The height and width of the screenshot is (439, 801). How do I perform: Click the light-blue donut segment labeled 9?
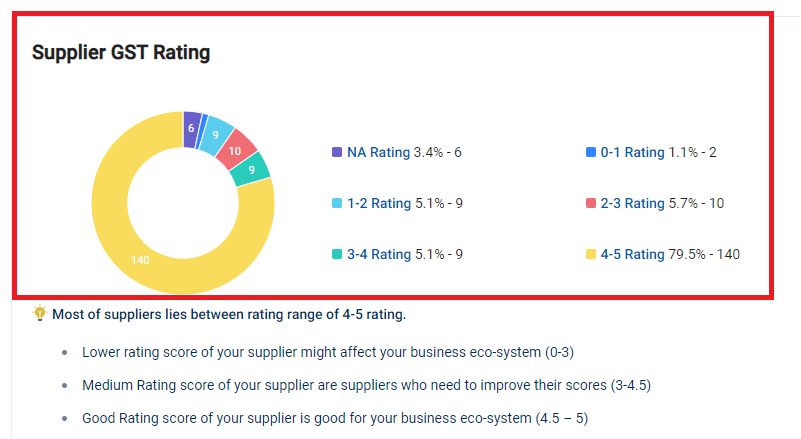(216, 134)
